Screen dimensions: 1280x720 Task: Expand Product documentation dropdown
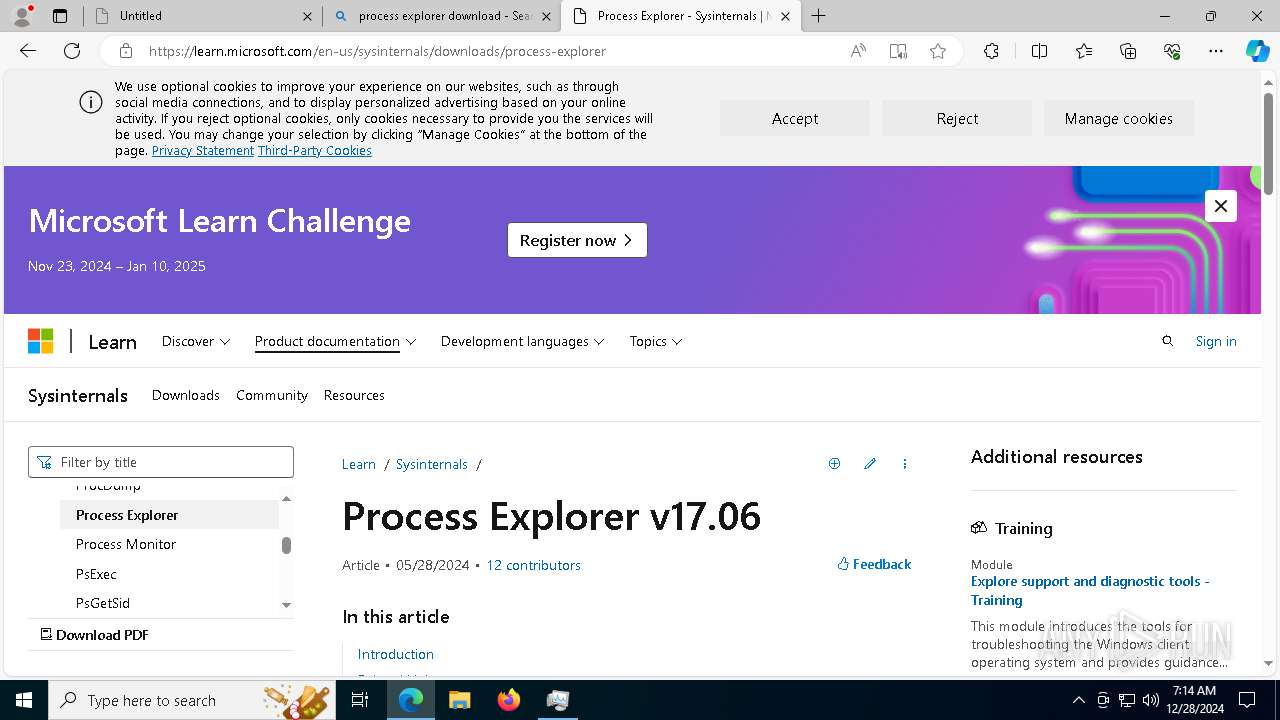[335, 341]
